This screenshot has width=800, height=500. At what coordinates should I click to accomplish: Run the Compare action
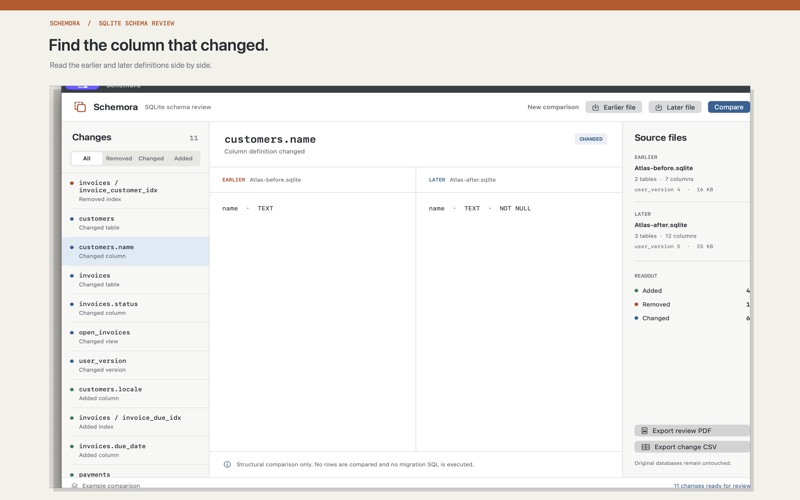729,107
